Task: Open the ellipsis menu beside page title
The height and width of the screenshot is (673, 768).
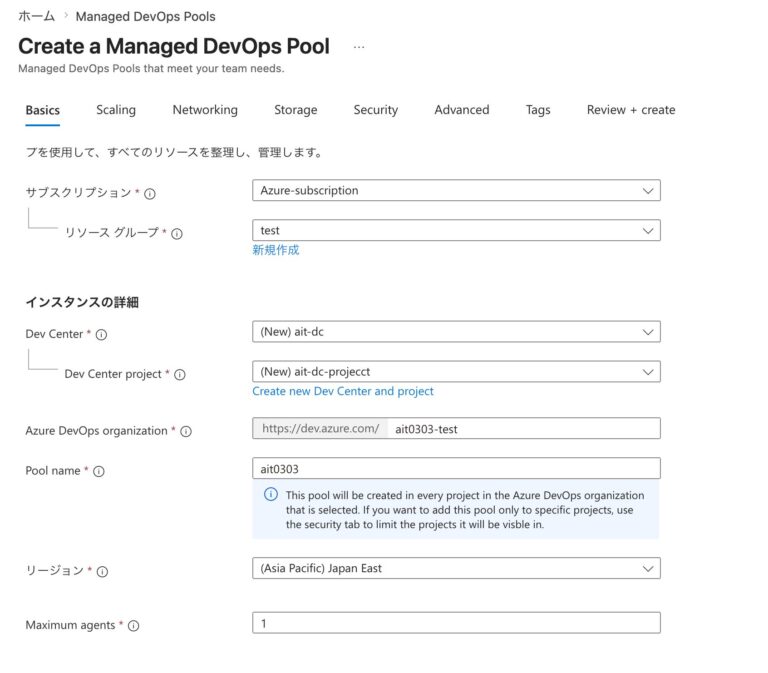Action: click(359, 48)
